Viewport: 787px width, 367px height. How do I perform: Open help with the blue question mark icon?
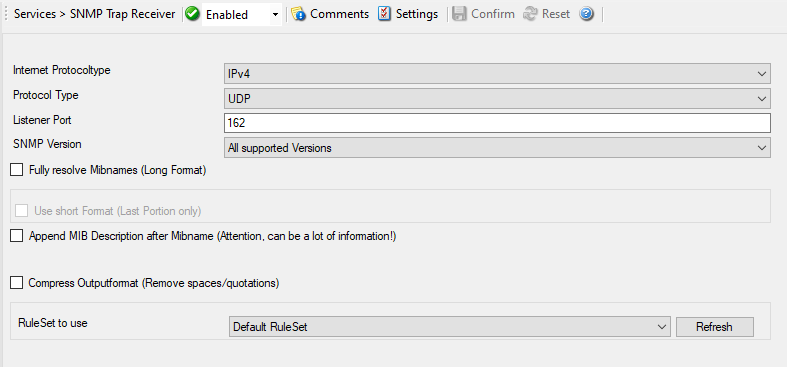586,14
